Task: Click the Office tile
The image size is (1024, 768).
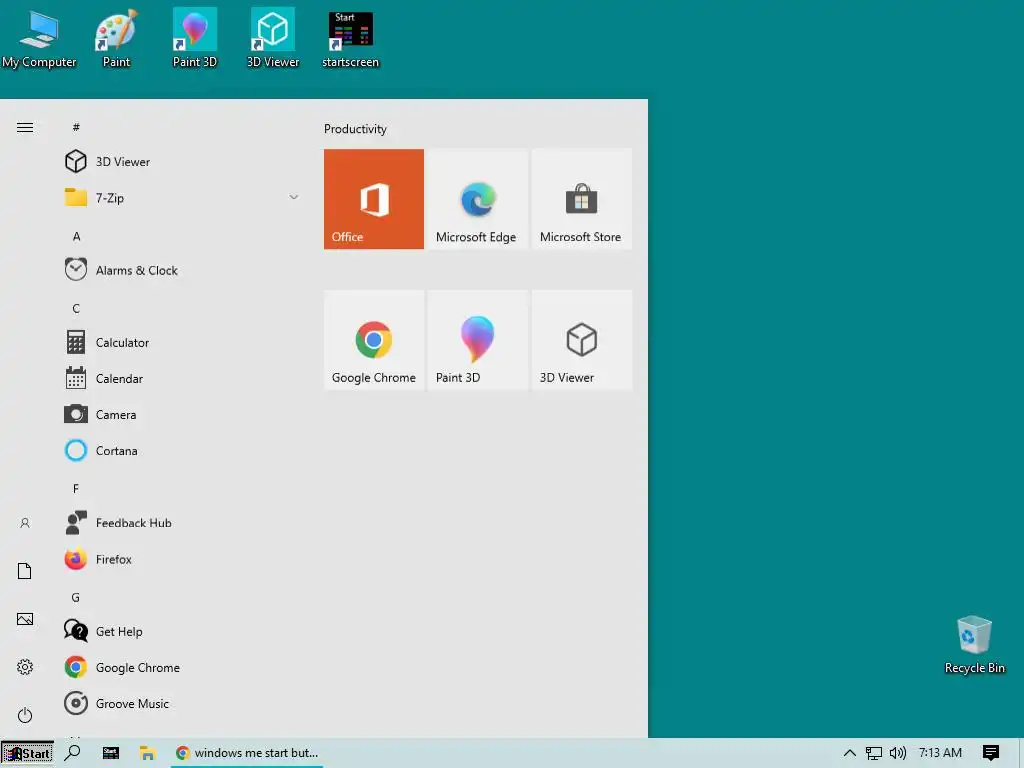Action: coord(374,199)
